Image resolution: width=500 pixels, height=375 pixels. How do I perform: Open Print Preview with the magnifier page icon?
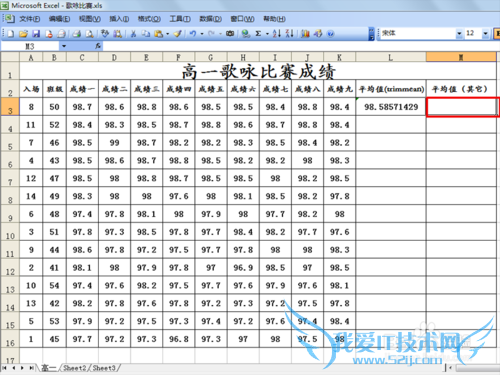click(89, 34)
